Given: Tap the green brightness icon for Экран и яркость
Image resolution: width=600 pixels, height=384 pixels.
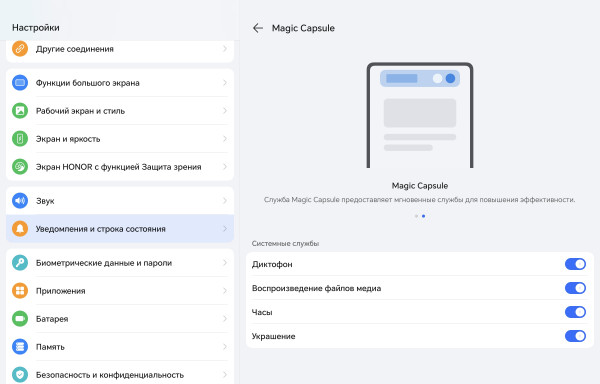Looking at the screenshot, I should (x=20, y=139).
